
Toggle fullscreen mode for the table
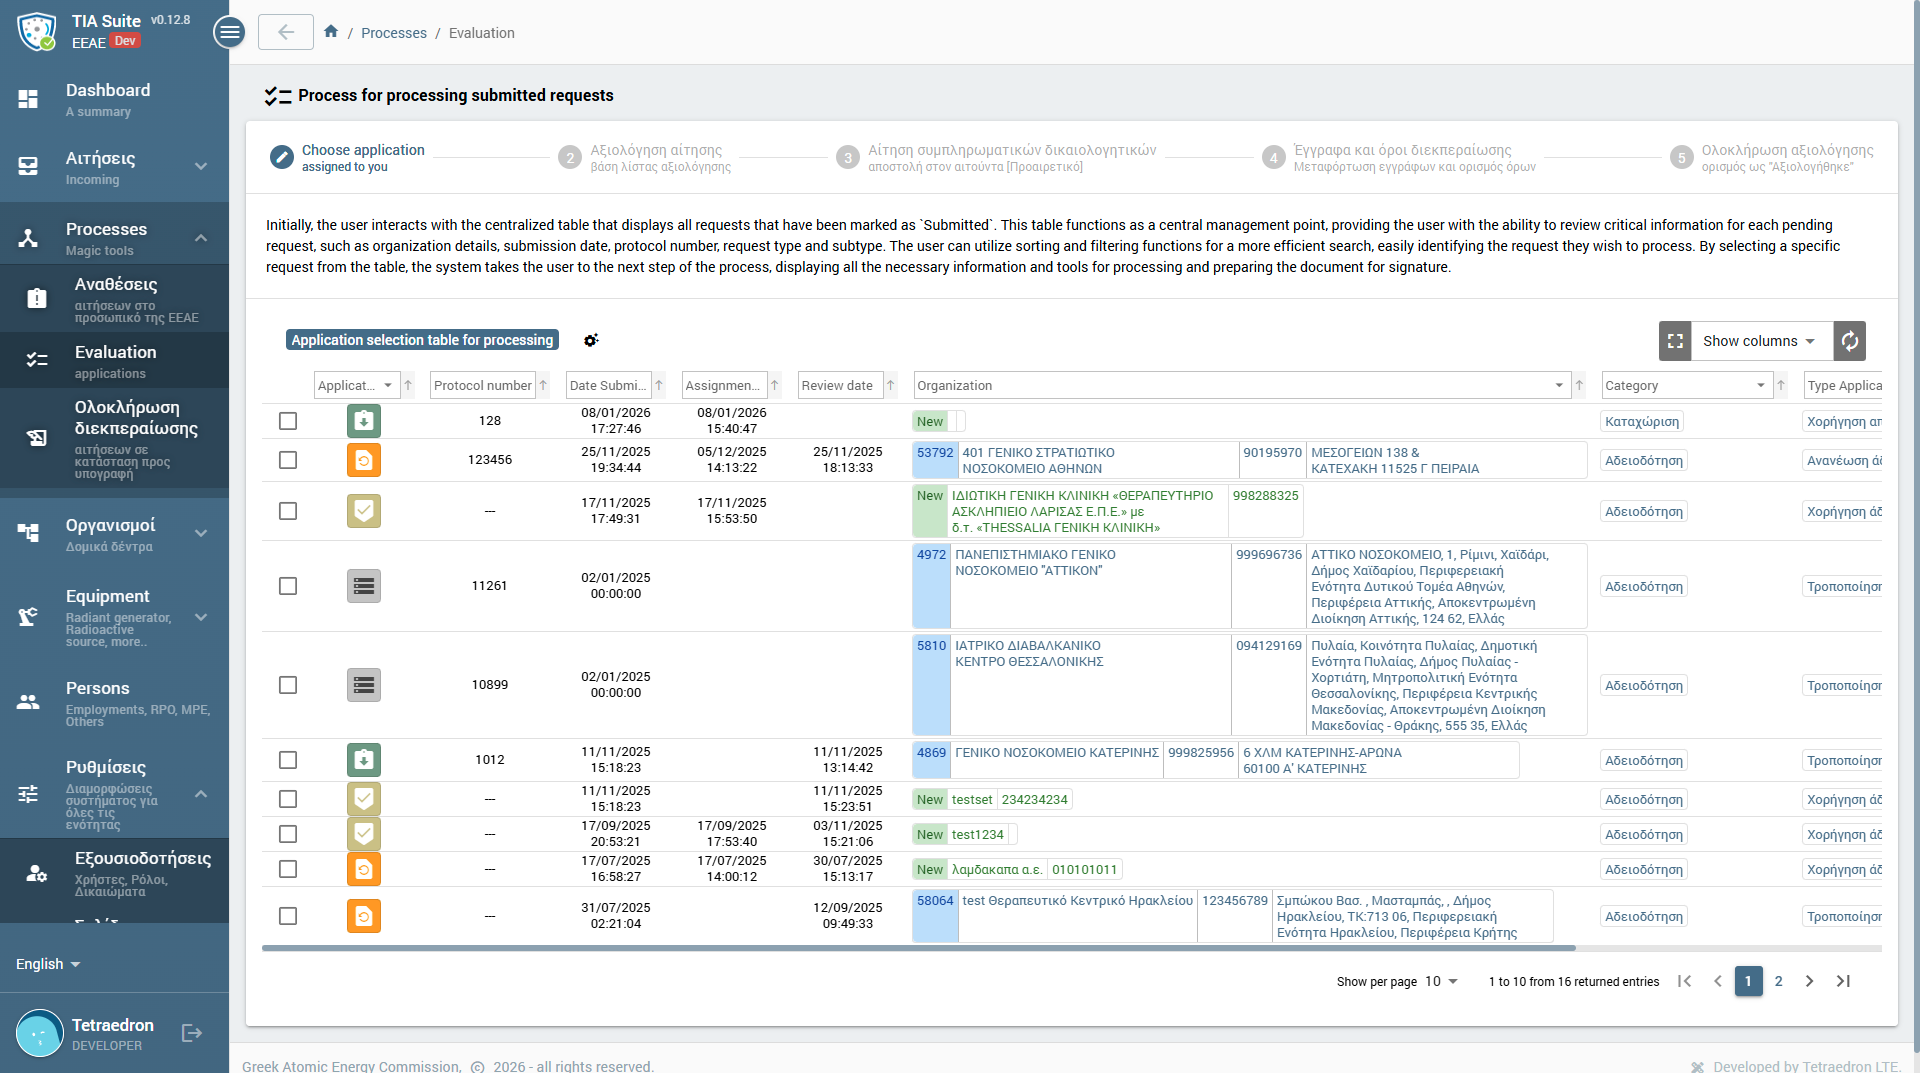tap(1675, 341)
